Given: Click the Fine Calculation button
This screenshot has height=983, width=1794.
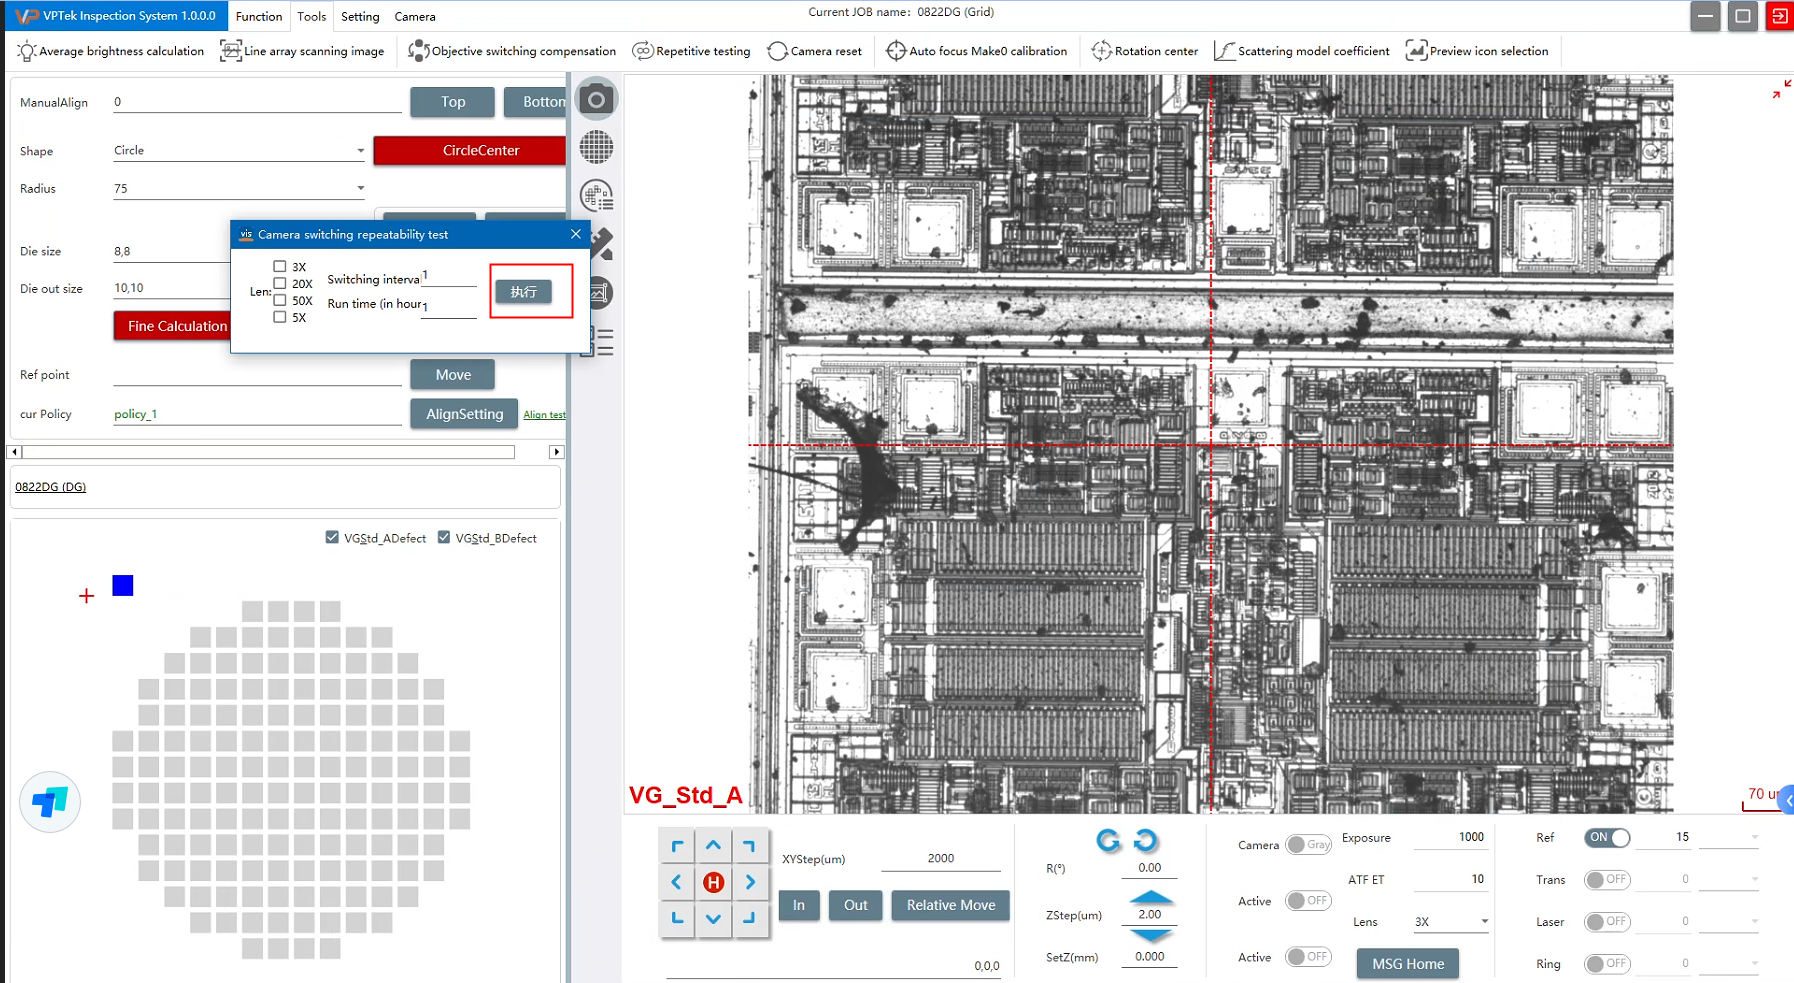Looking at the screenshot, I should coord(172,326).
